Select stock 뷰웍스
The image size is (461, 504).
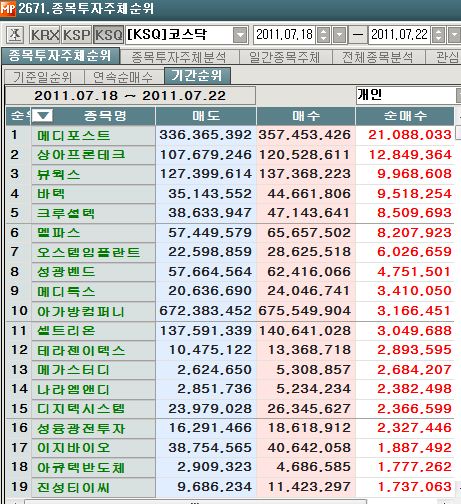pyautogui.click(x=93, y=175)
